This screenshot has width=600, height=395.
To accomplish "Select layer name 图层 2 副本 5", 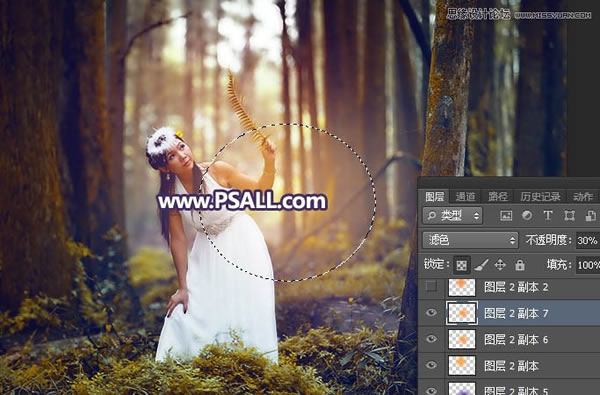I will coord(516,390).
